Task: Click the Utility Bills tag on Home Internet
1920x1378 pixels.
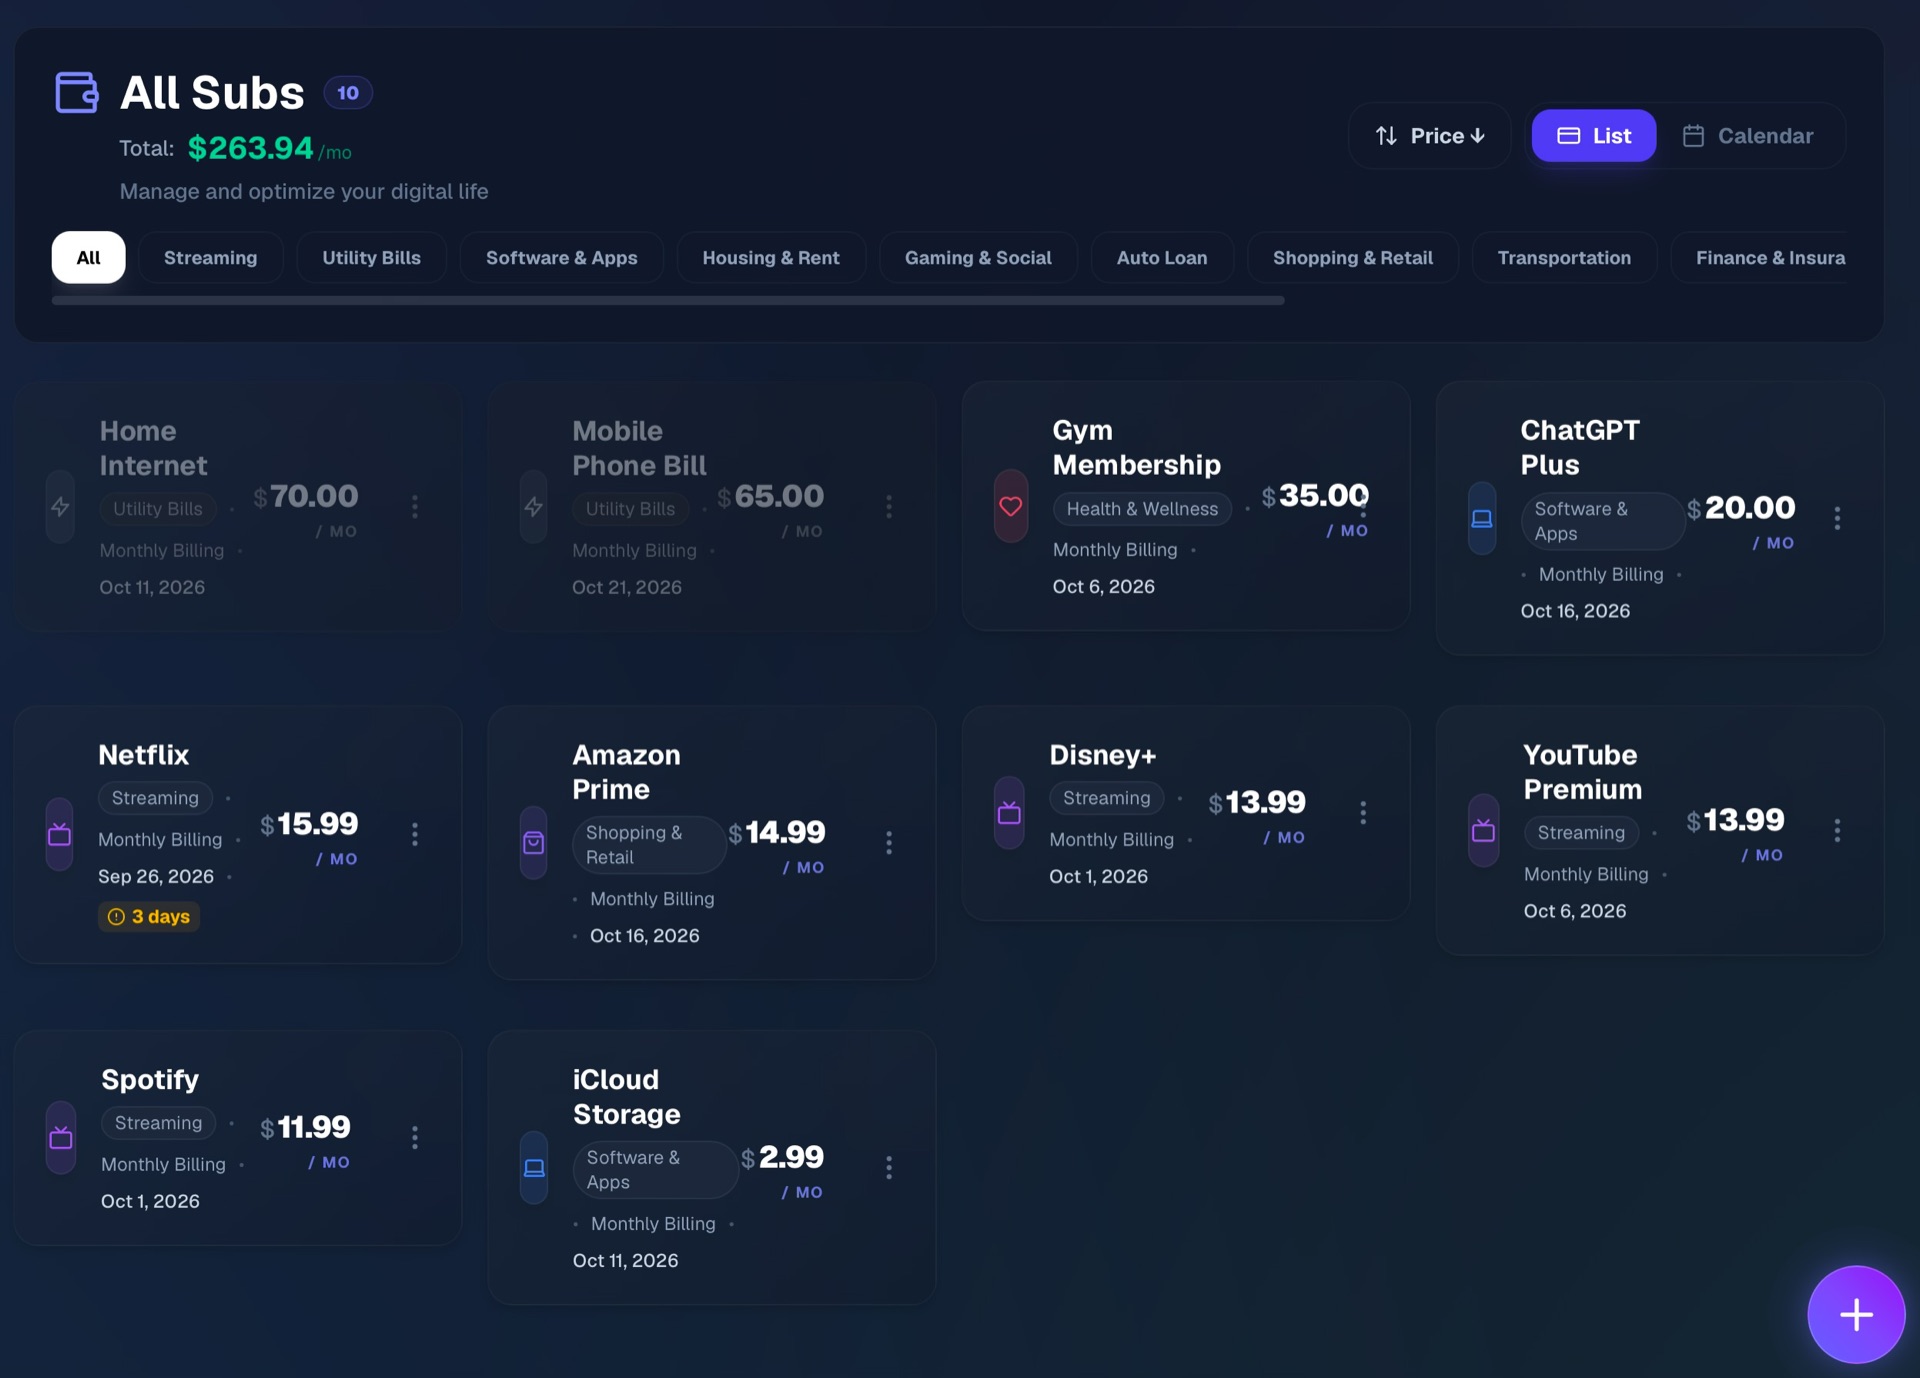Action: [x=158, y=509]
